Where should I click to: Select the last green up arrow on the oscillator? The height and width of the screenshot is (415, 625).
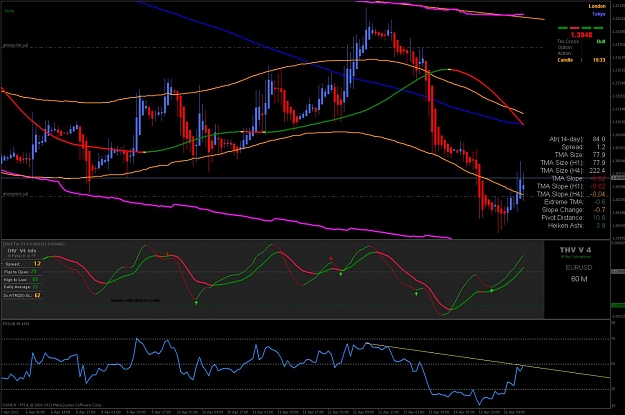coord(492,291)
